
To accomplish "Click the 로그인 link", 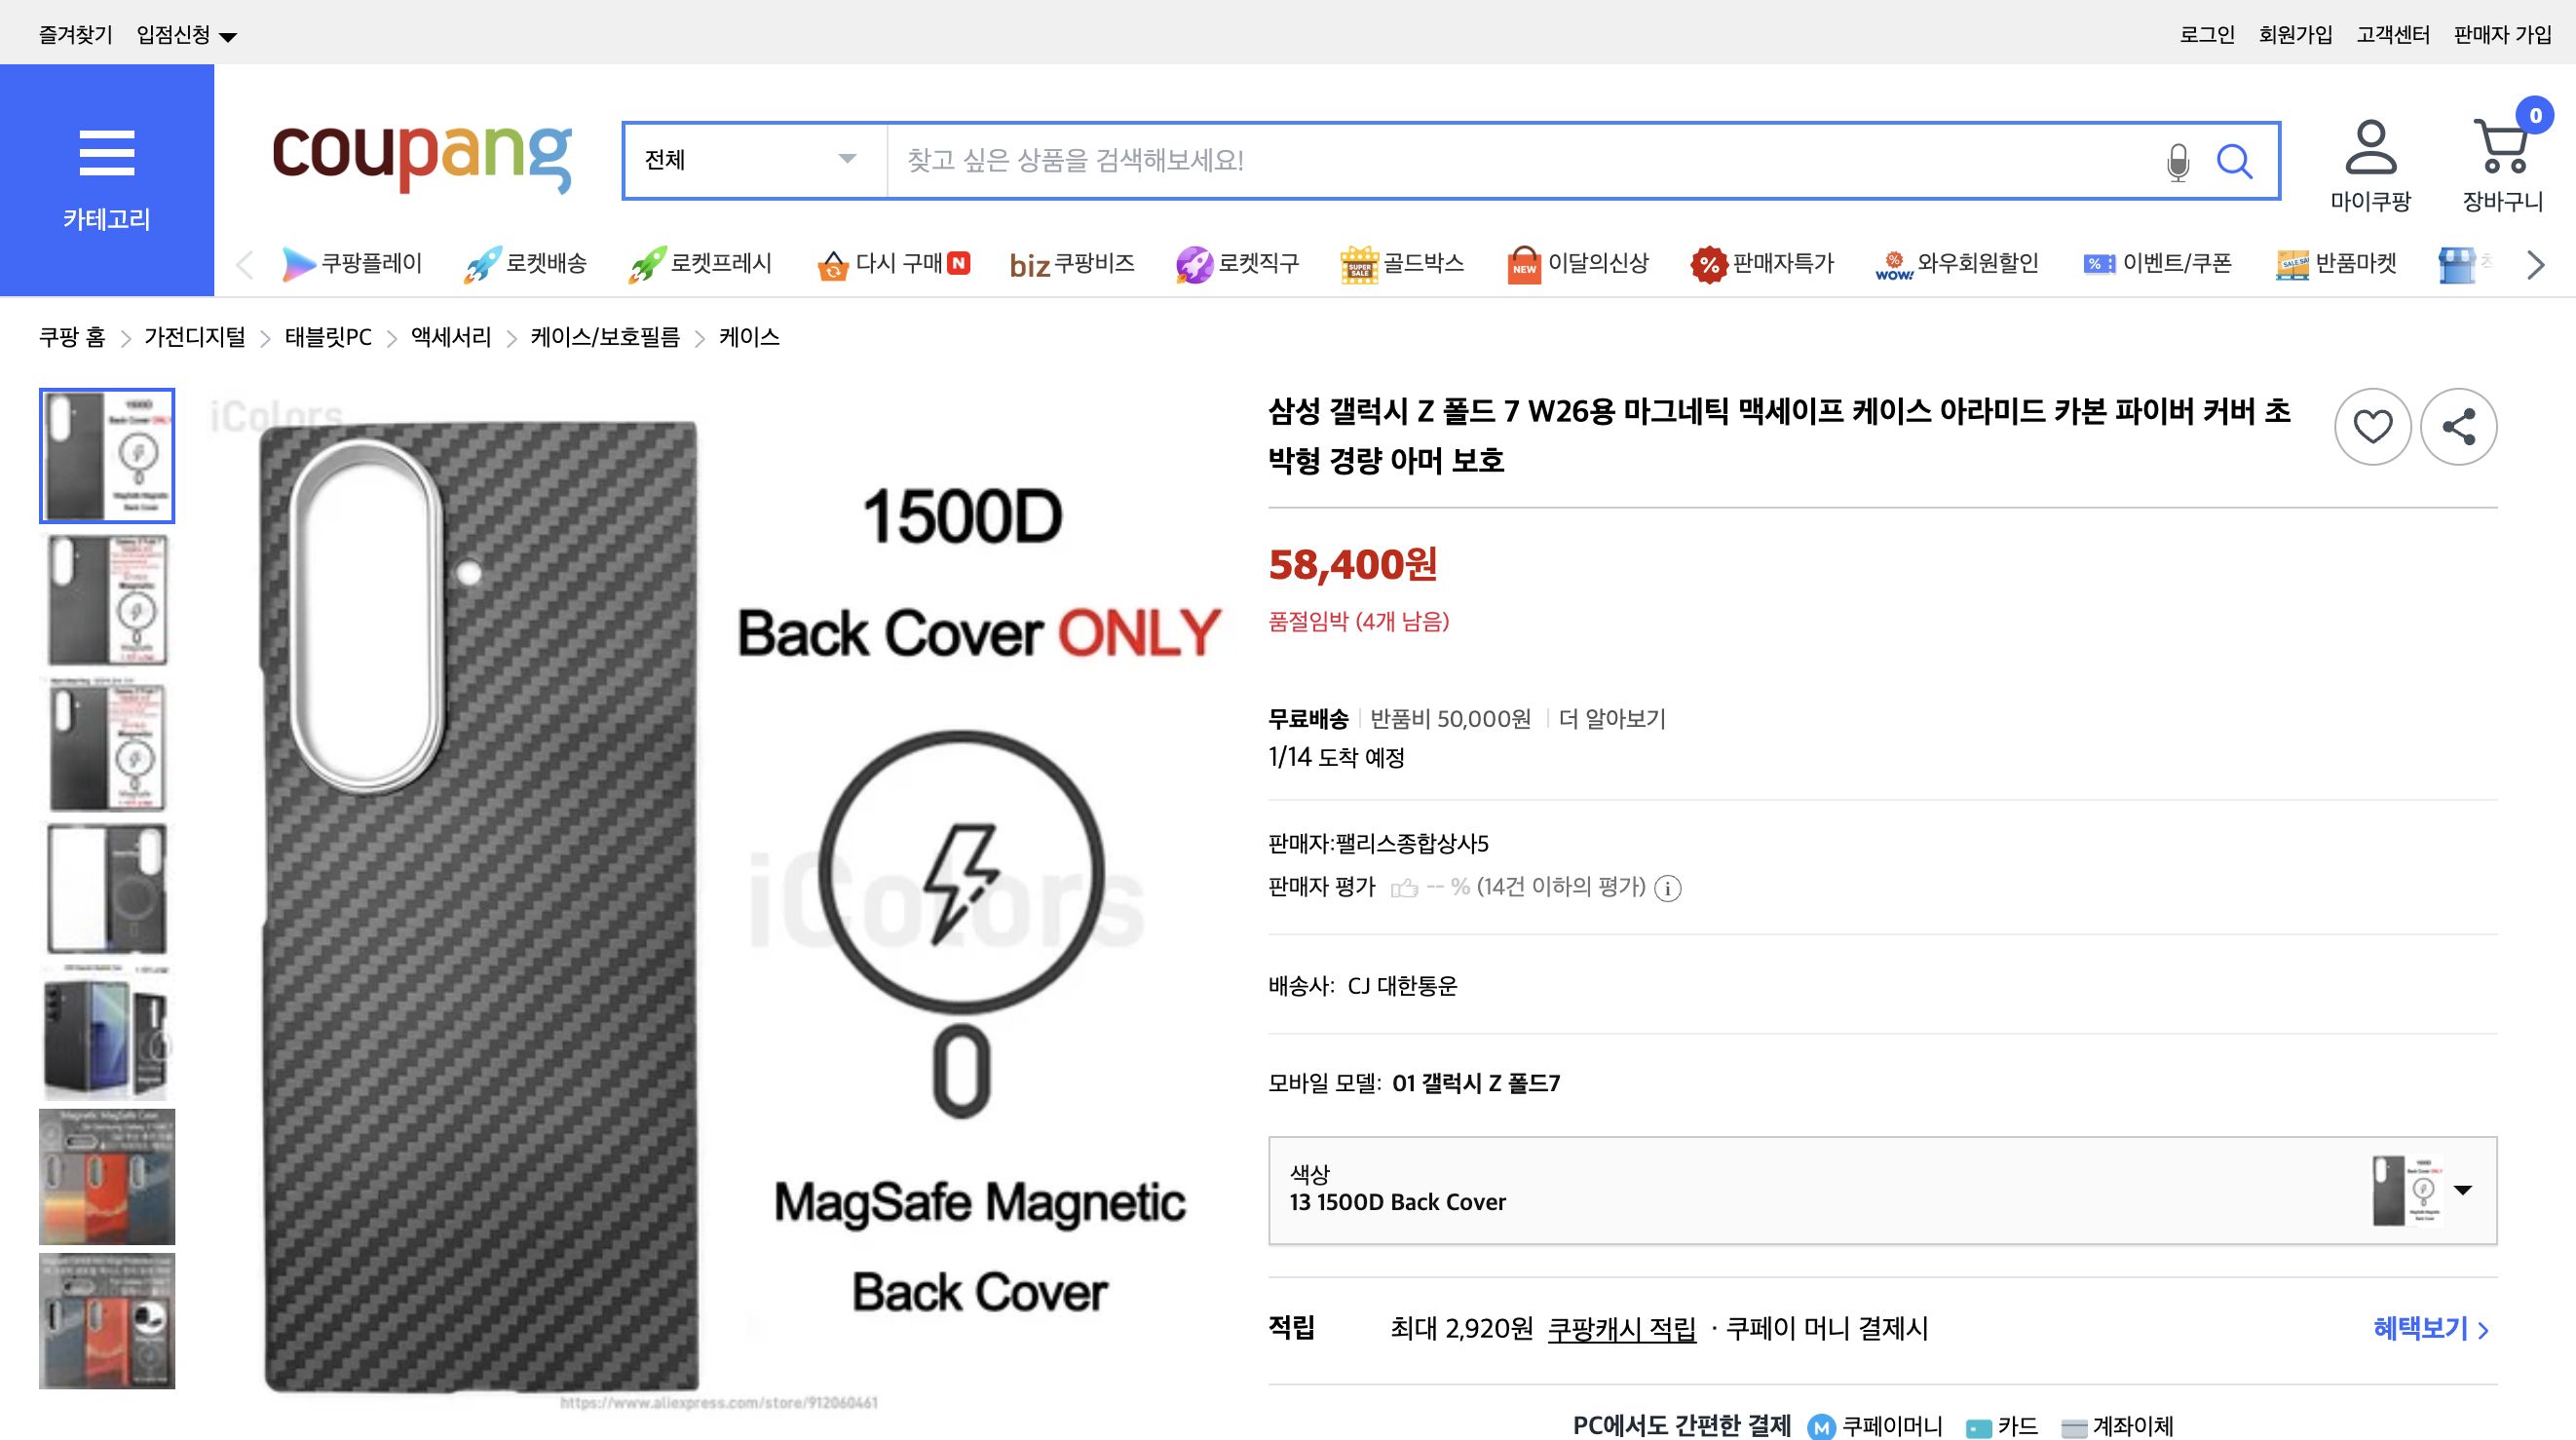I will coord(2206,35).
